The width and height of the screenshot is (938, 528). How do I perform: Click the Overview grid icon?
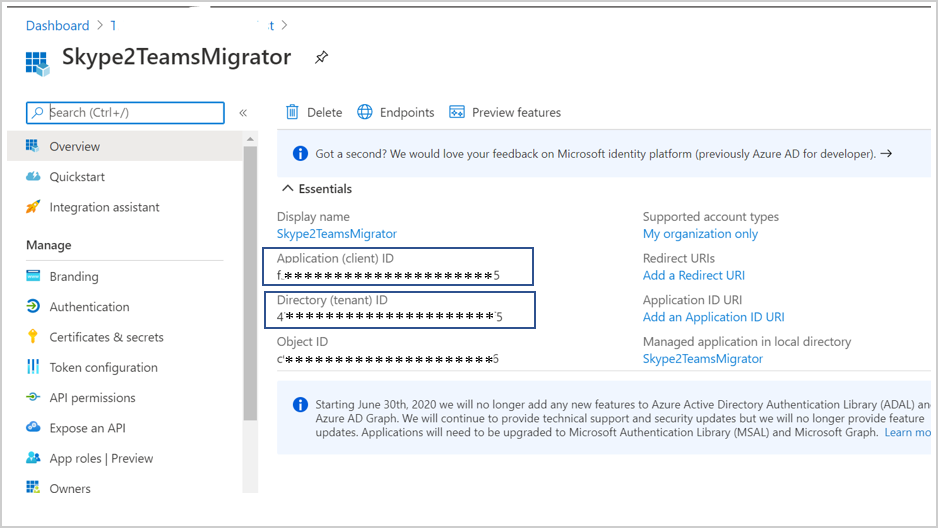(32, 145)
